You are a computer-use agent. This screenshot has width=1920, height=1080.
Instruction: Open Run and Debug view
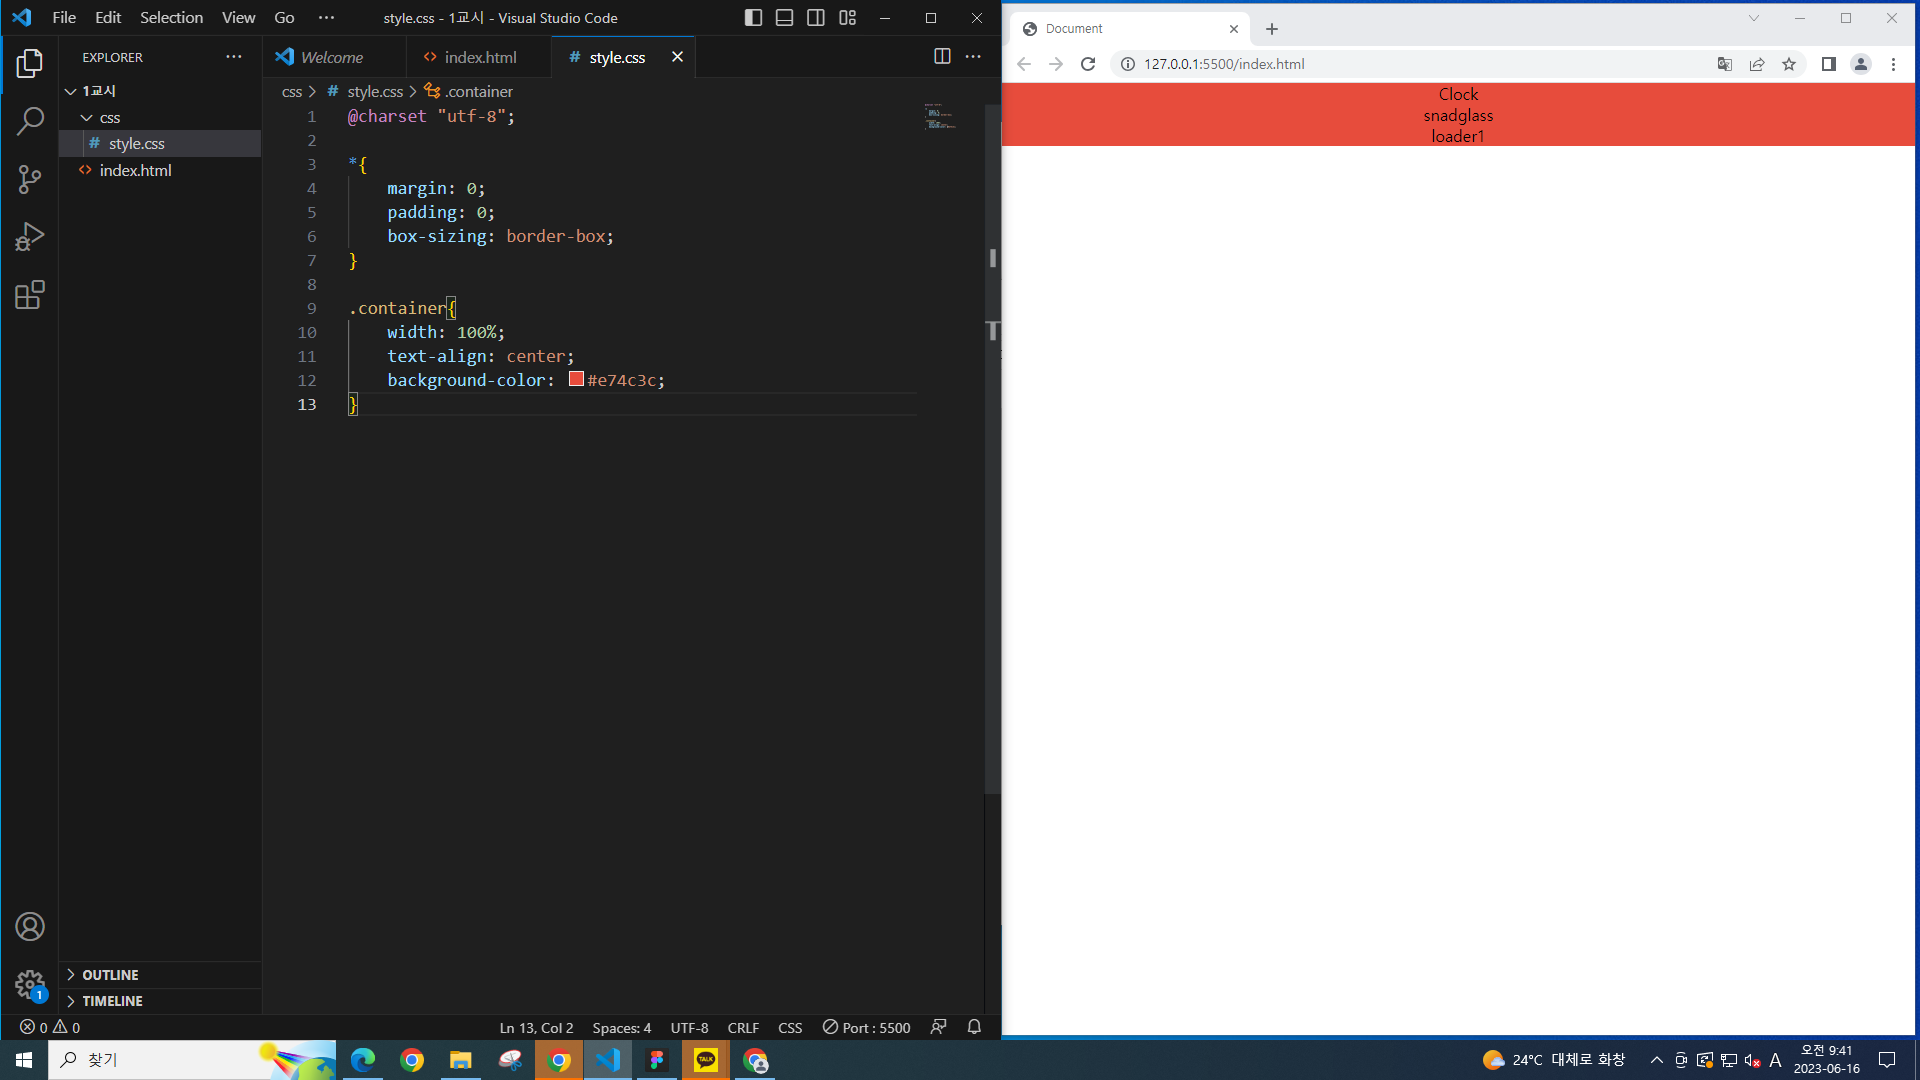coord(30,237)
